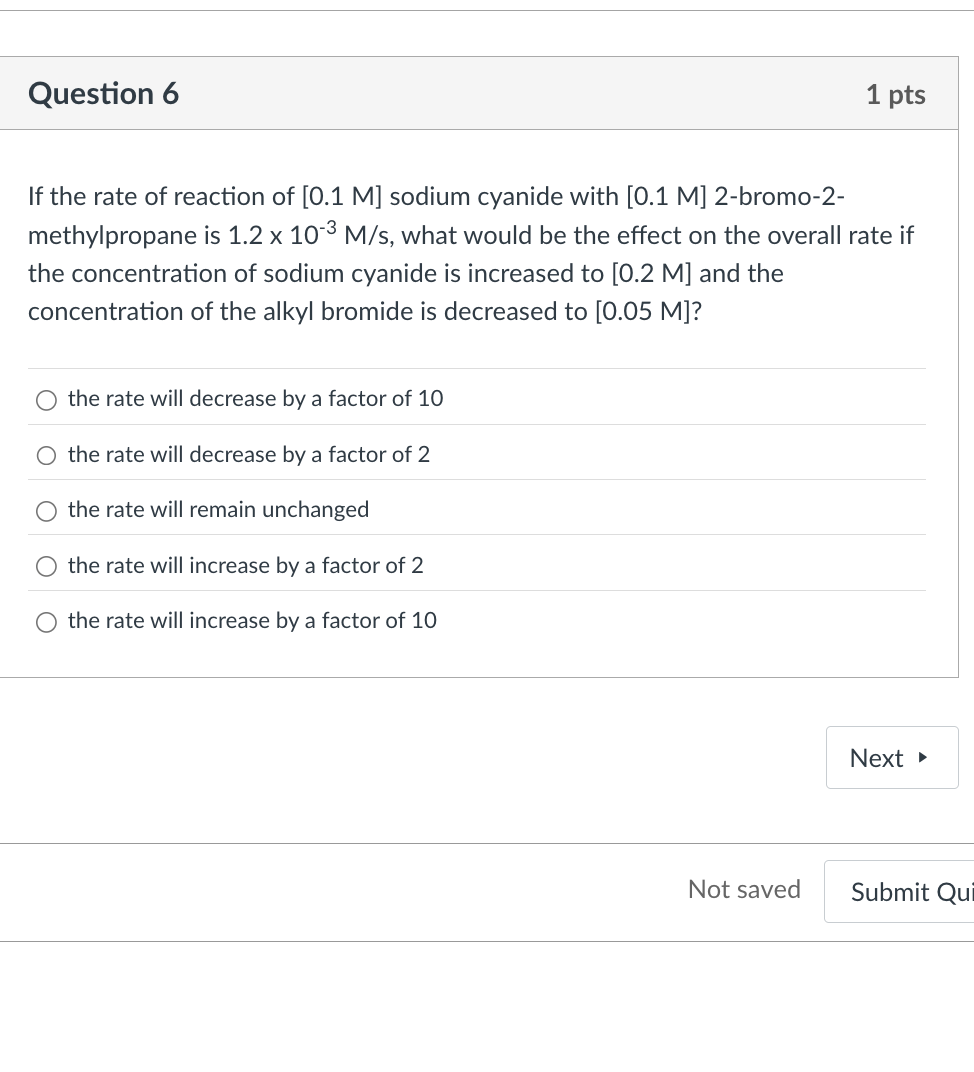Image resolution: width=974 pixels, height=1072 pixels.
Task: Click the '1 pts' label
Action: (x=896, y=93)
